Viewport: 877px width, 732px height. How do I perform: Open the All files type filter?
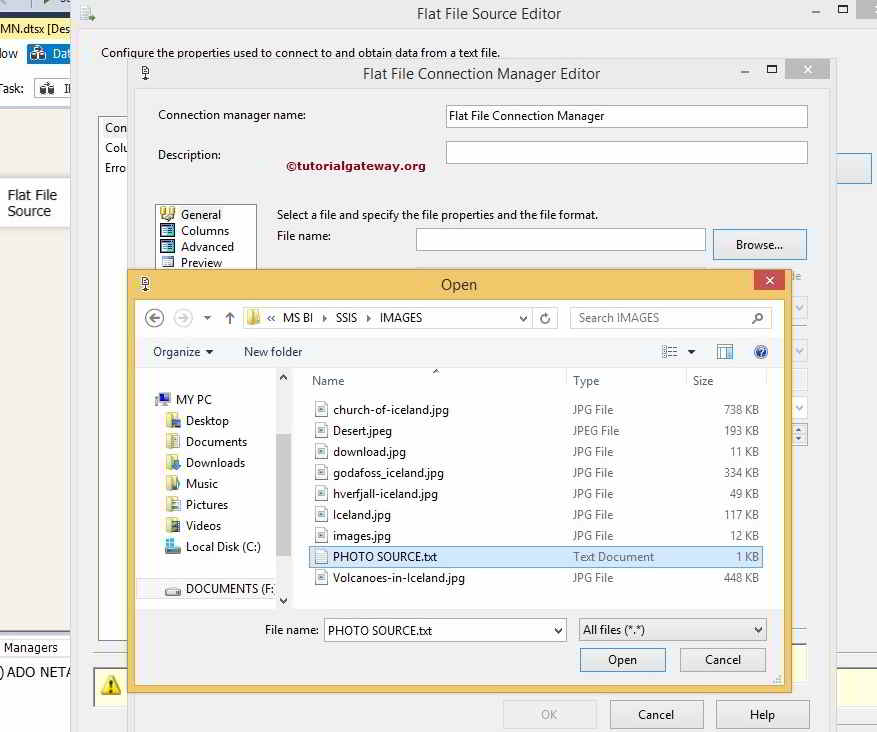click(x=672, y=630)
